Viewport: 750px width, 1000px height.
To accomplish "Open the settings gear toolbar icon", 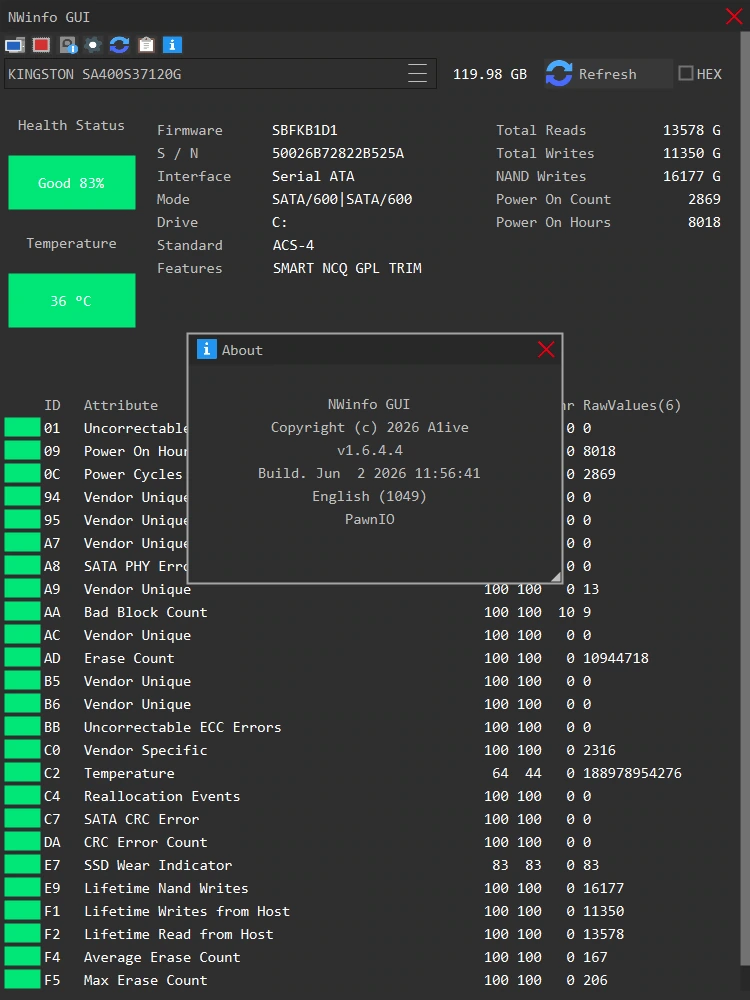I will (93, 45).
